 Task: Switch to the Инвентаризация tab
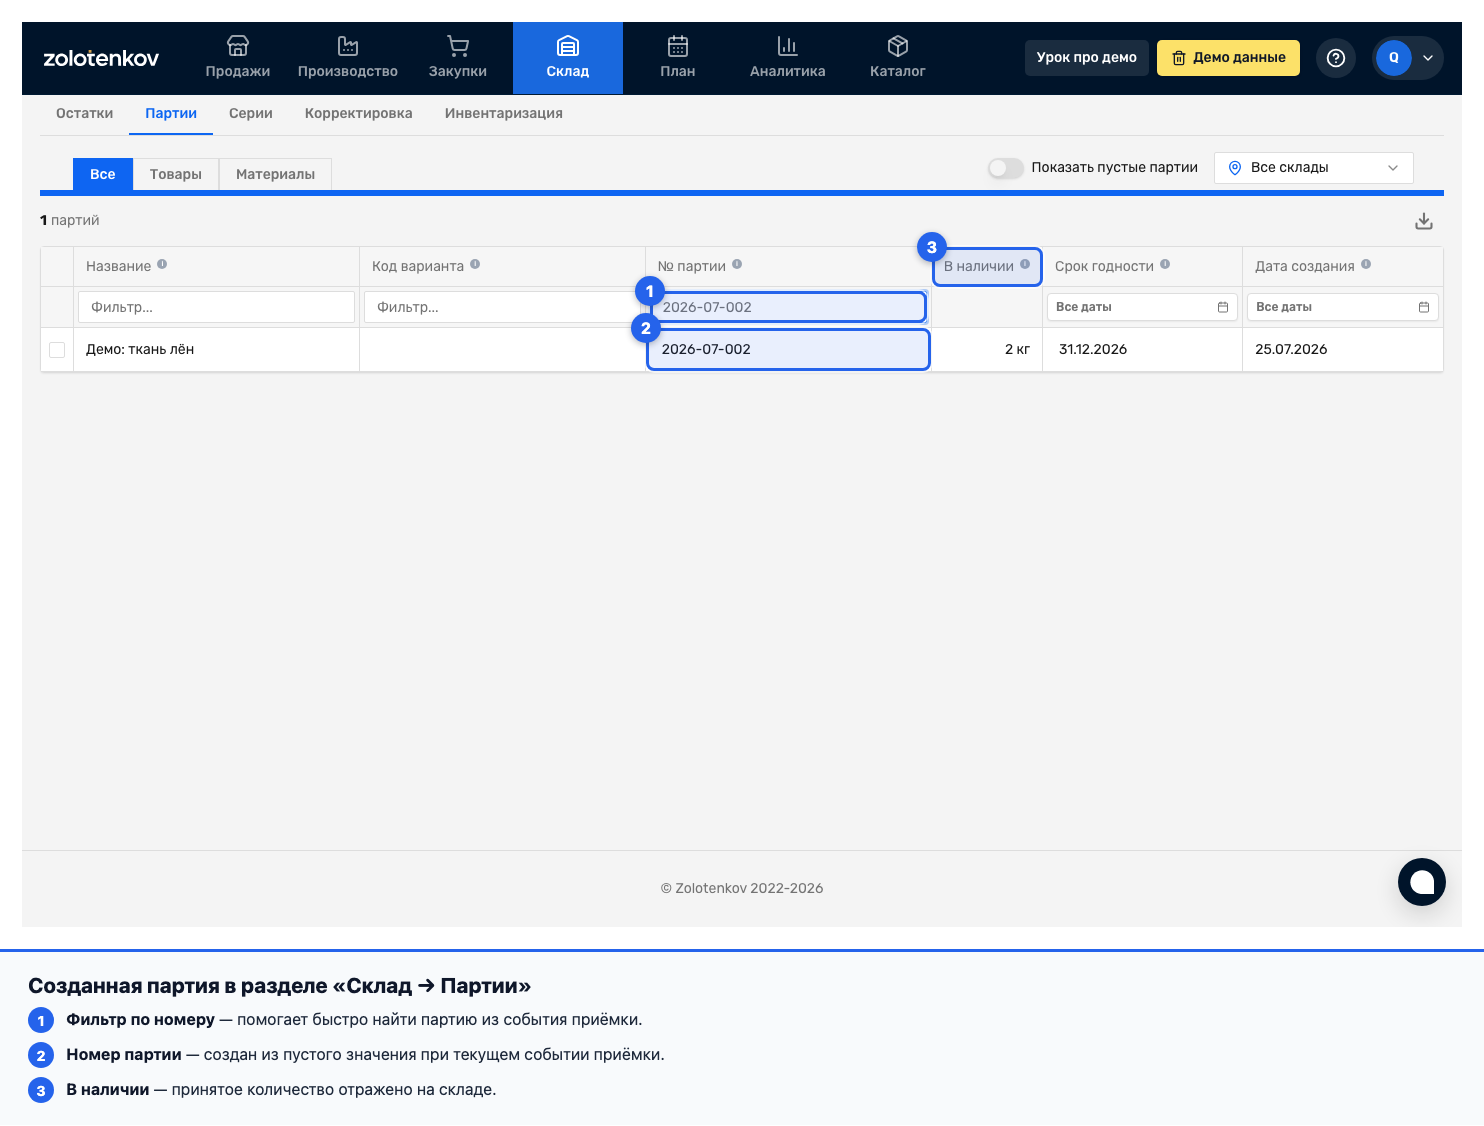(x=504, y=114)
